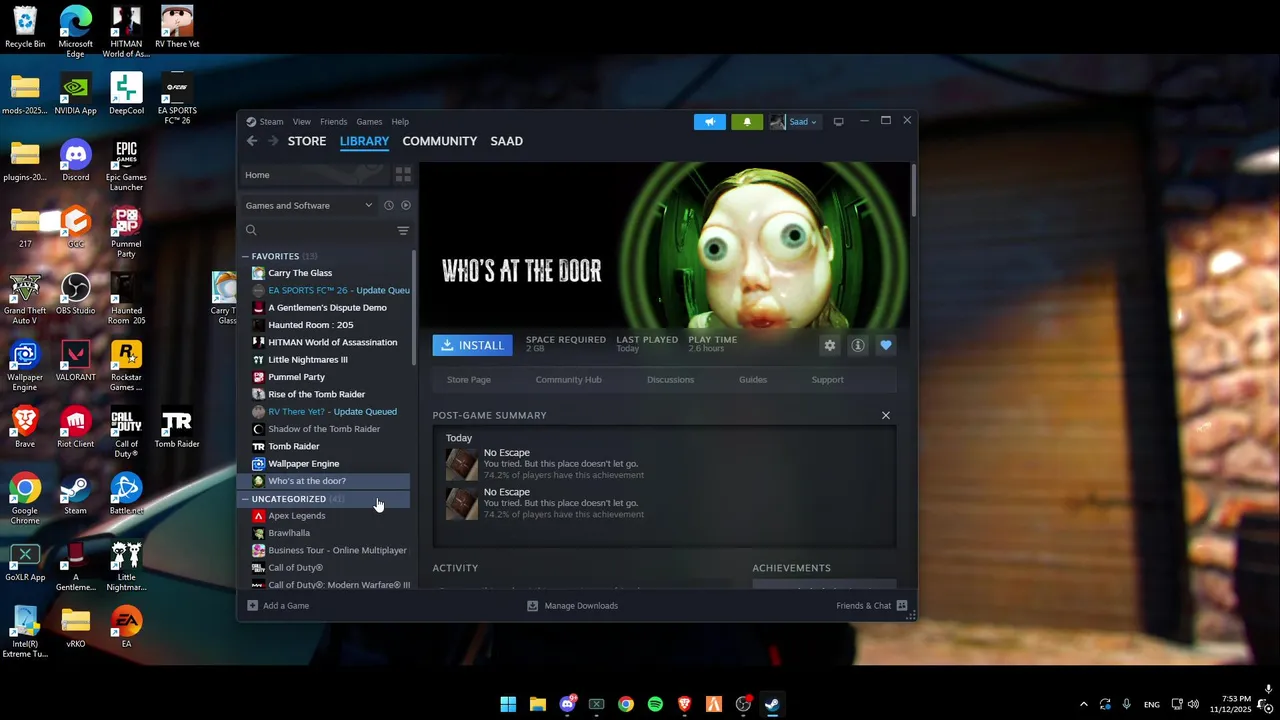The image size is (1280, 720).
Task: Open the Community Hub link
Action: pyautogui.click(x=568, y=380)
